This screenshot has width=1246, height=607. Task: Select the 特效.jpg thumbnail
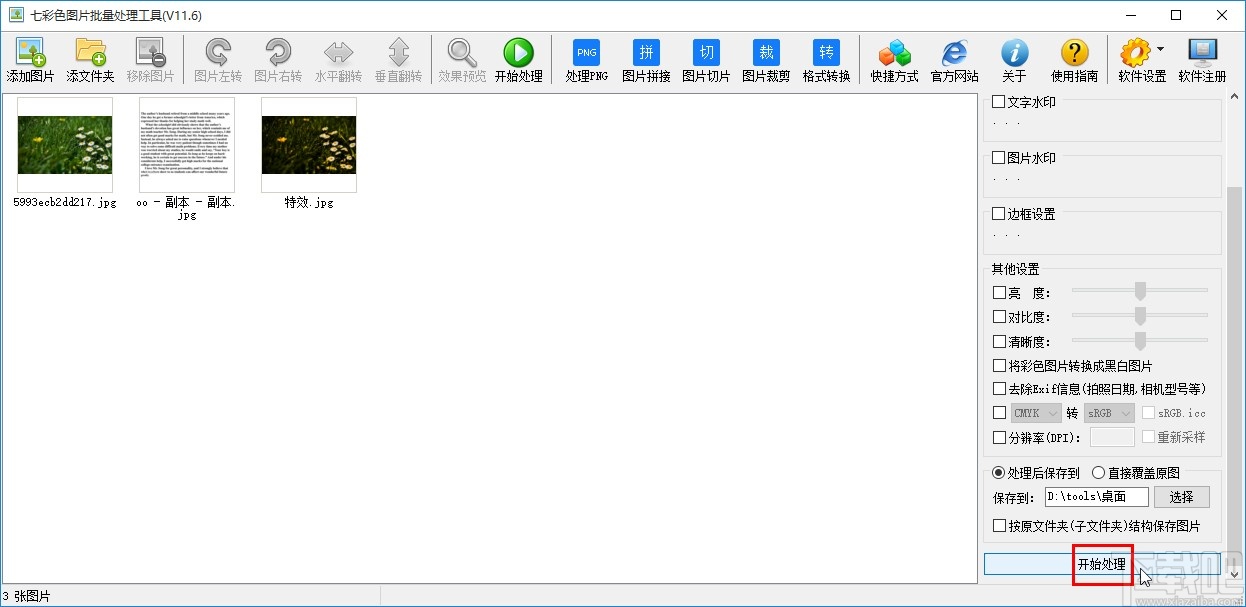[x=308, y=145]
